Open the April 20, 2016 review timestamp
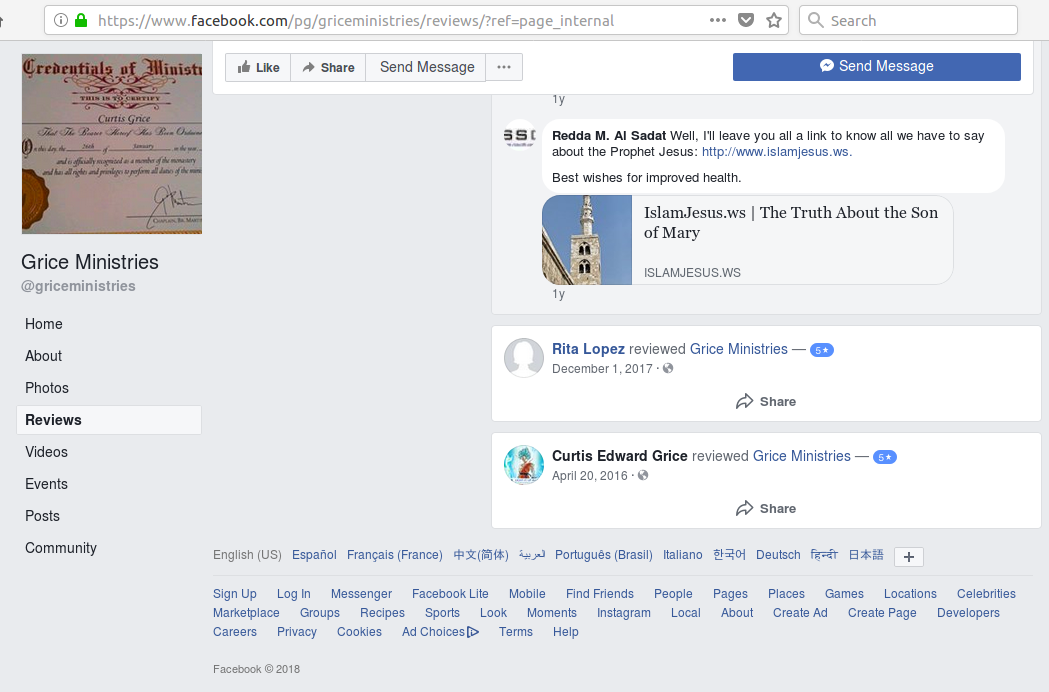Screen dimensions: 1049x692 pyautogui.click(x=589, y=476)
